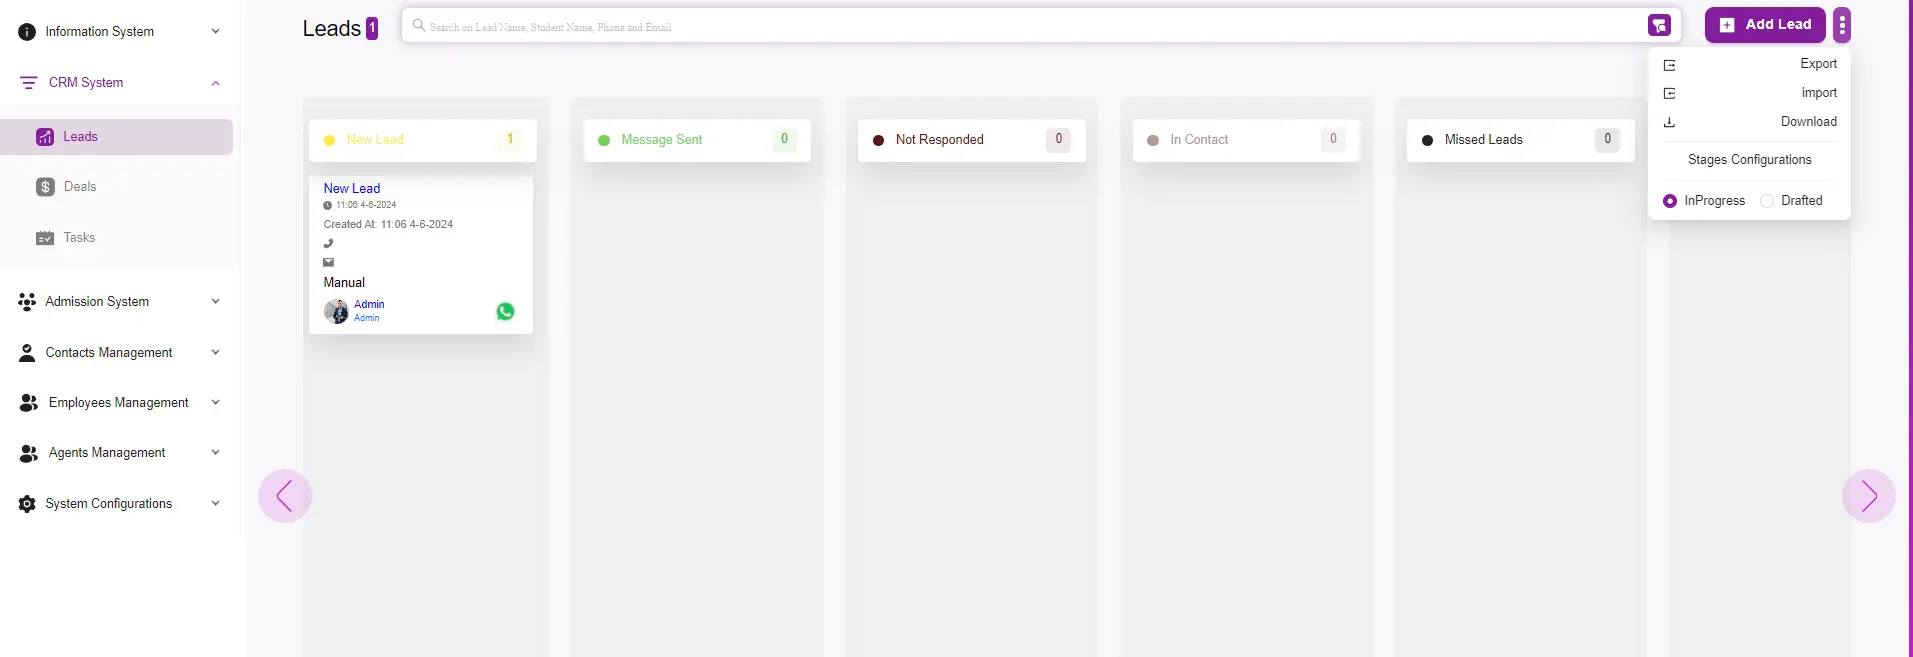The width and height of the screenshot is (1913, 657).
Task: Click the WhatsApp icon on lead card
Action: tap(505, 312)
